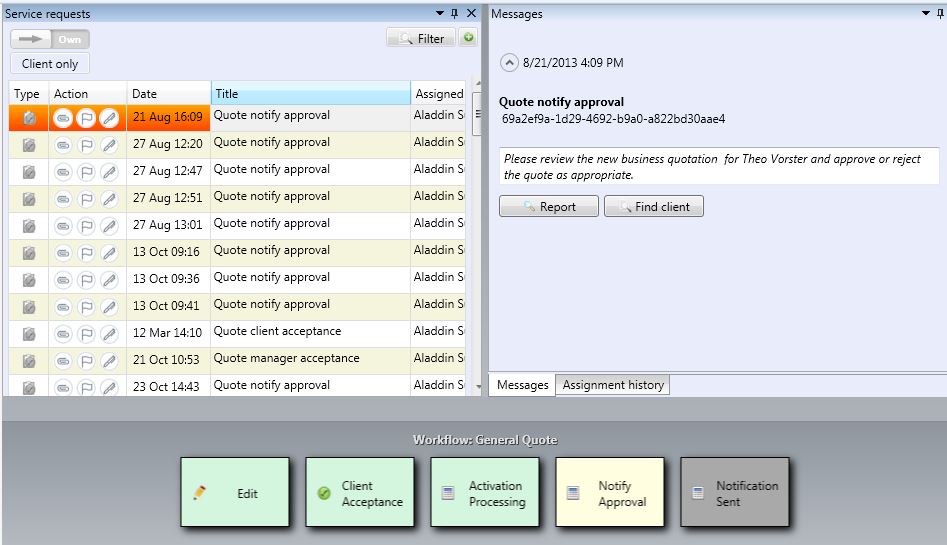This screenshot has width=947, height=545.
Task: Select the Messages tab
Action: (x=522, y=385)
